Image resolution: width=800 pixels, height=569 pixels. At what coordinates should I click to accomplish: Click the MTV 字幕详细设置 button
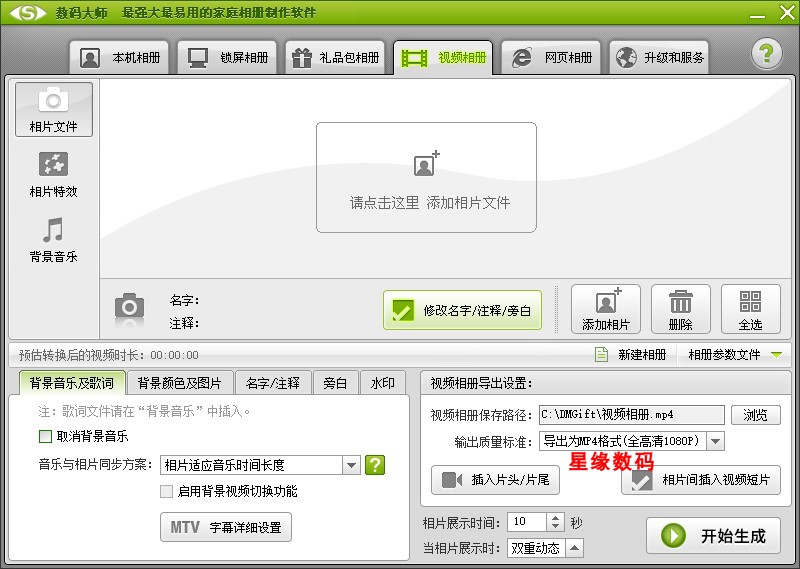click(x=226, y=527)
